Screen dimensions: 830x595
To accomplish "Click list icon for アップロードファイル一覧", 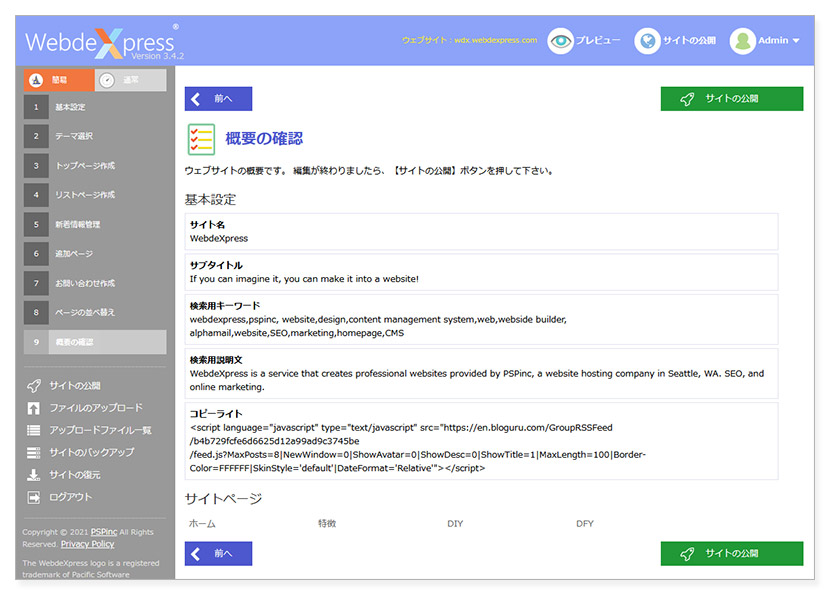I will click(33, 430).
